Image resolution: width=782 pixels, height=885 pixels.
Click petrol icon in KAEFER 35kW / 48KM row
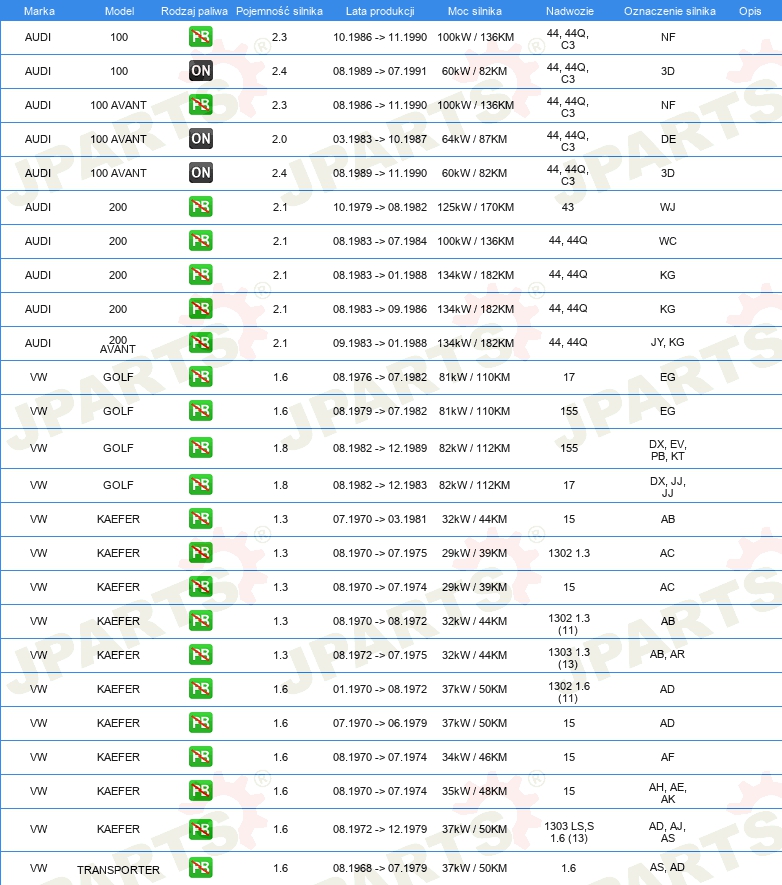[201, 791]
